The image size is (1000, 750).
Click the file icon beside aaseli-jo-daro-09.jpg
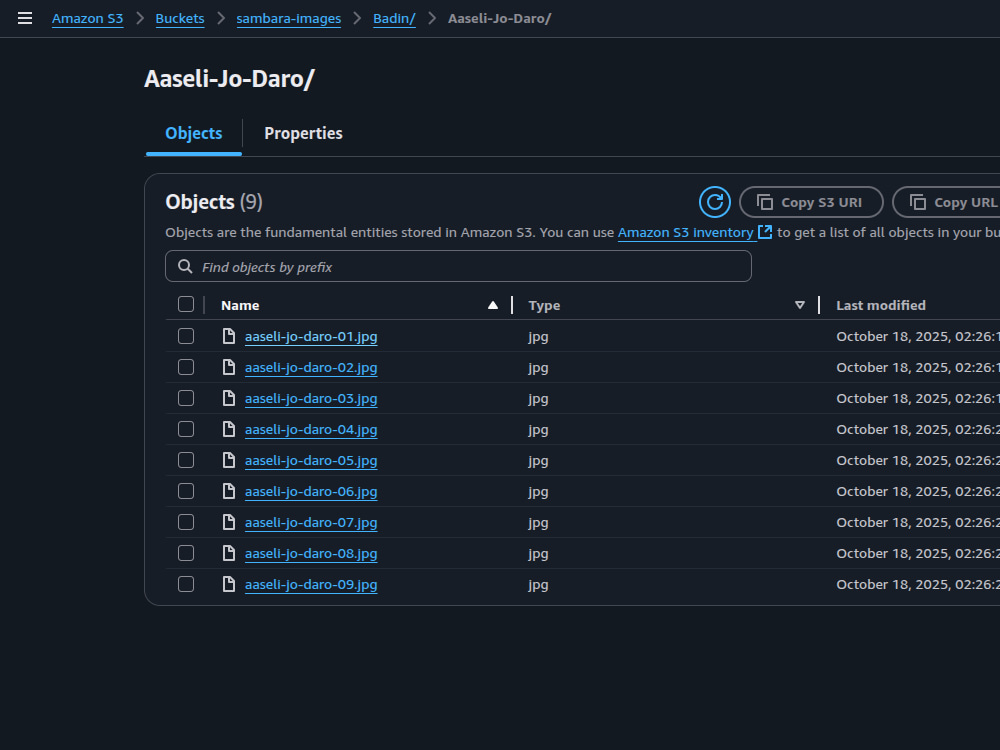pos(228,584)
